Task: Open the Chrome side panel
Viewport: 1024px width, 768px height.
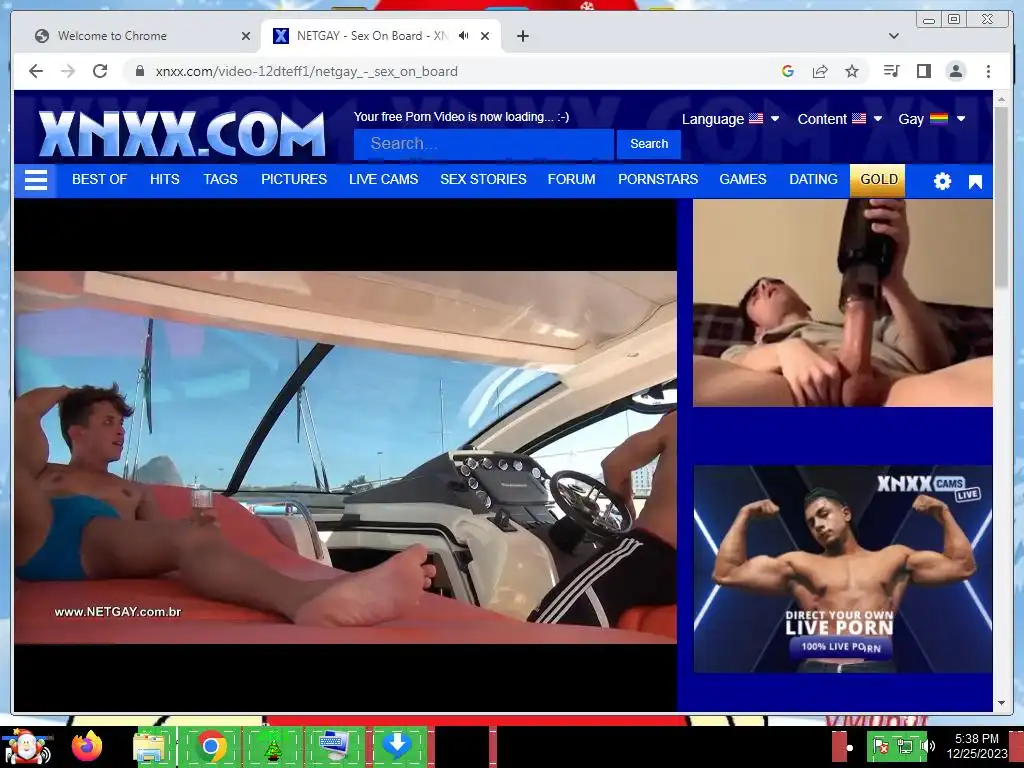Action: pos(923,71)
